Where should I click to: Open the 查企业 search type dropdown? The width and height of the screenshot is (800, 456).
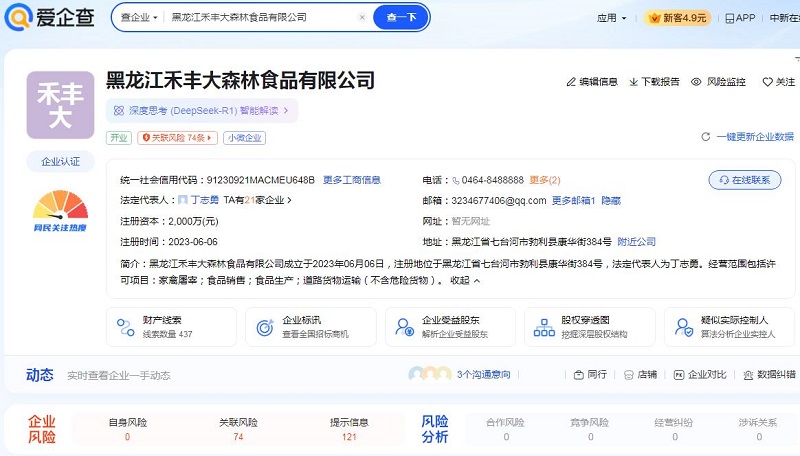pyautogui.click(x=139, y=17)
